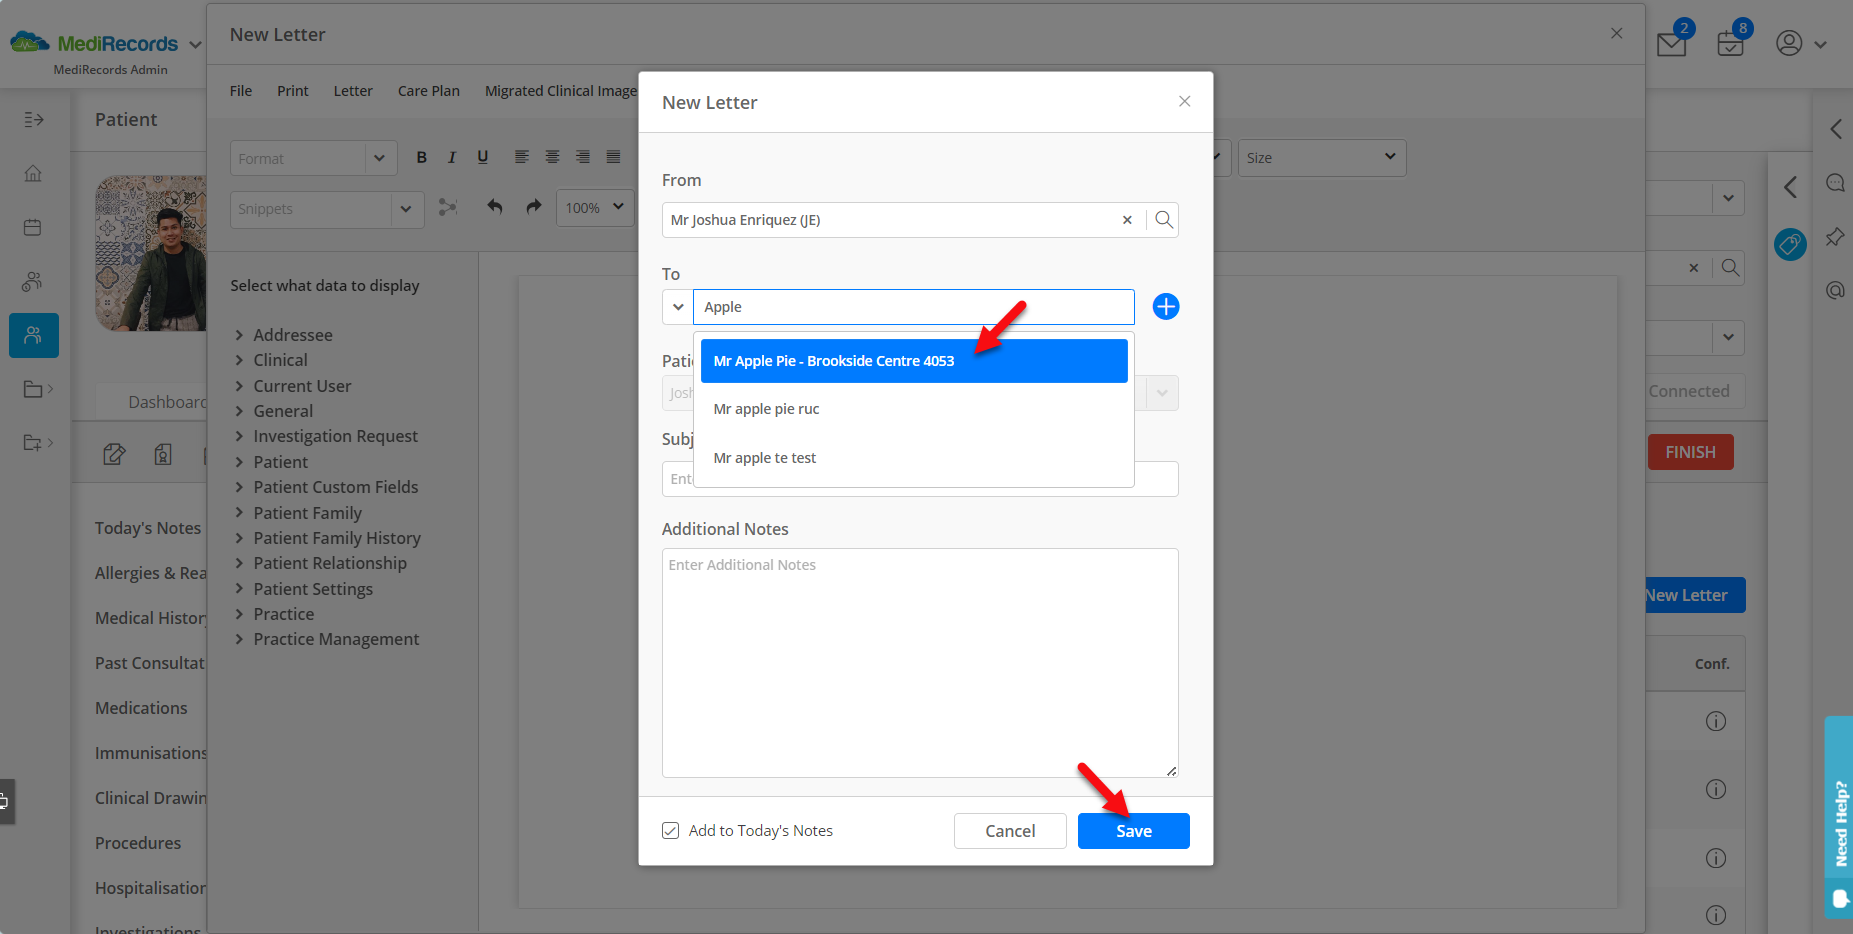Screen dimensions: 1853x934
Task: Open the File menu
Action: (241, 91)
